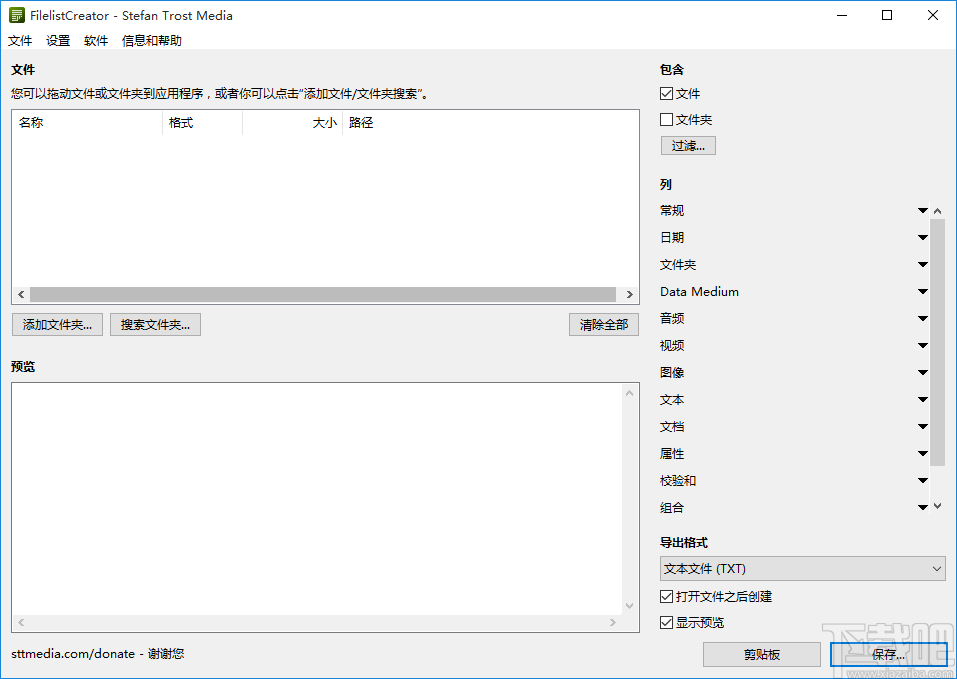This screenshot has width=957, height=679.
Task: Disable the 打开文件之后创建 option
Action: pos(666,596)
